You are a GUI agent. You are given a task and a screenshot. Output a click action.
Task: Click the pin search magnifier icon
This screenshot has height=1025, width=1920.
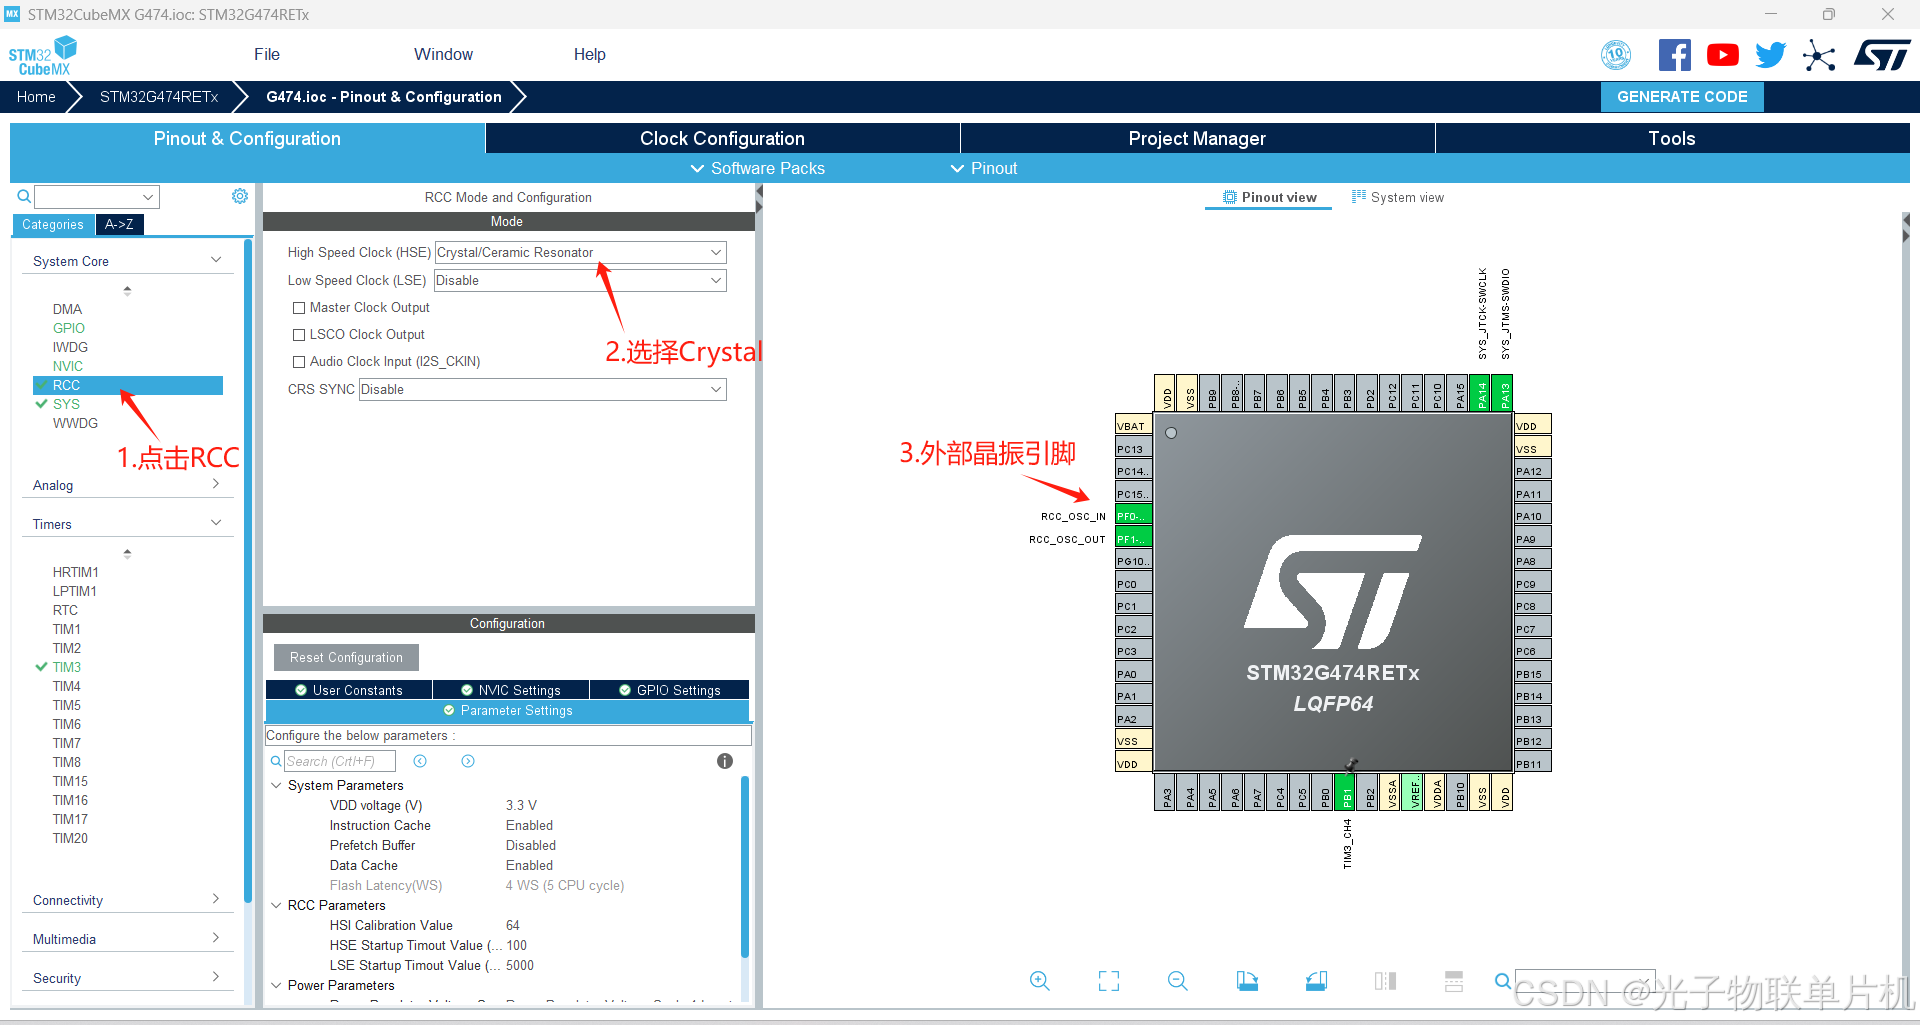click(1503, 981)
